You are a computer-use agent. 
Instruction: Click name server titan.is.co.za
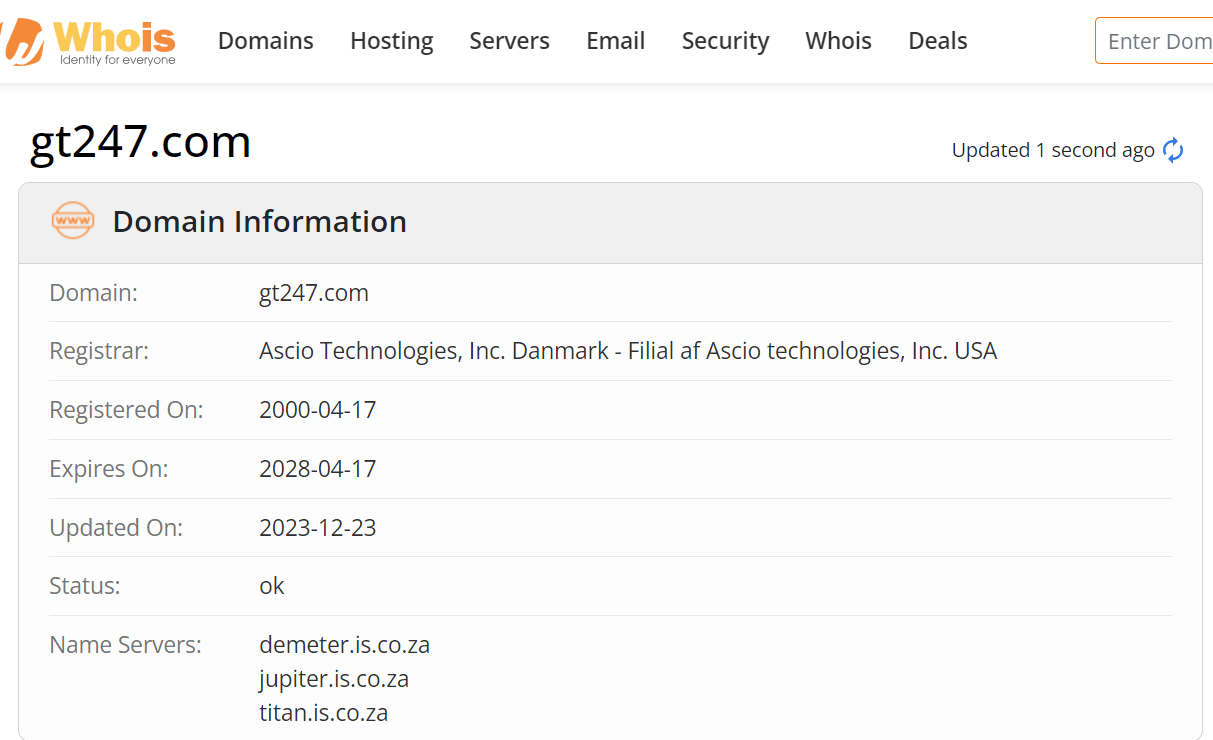[324, 713]
